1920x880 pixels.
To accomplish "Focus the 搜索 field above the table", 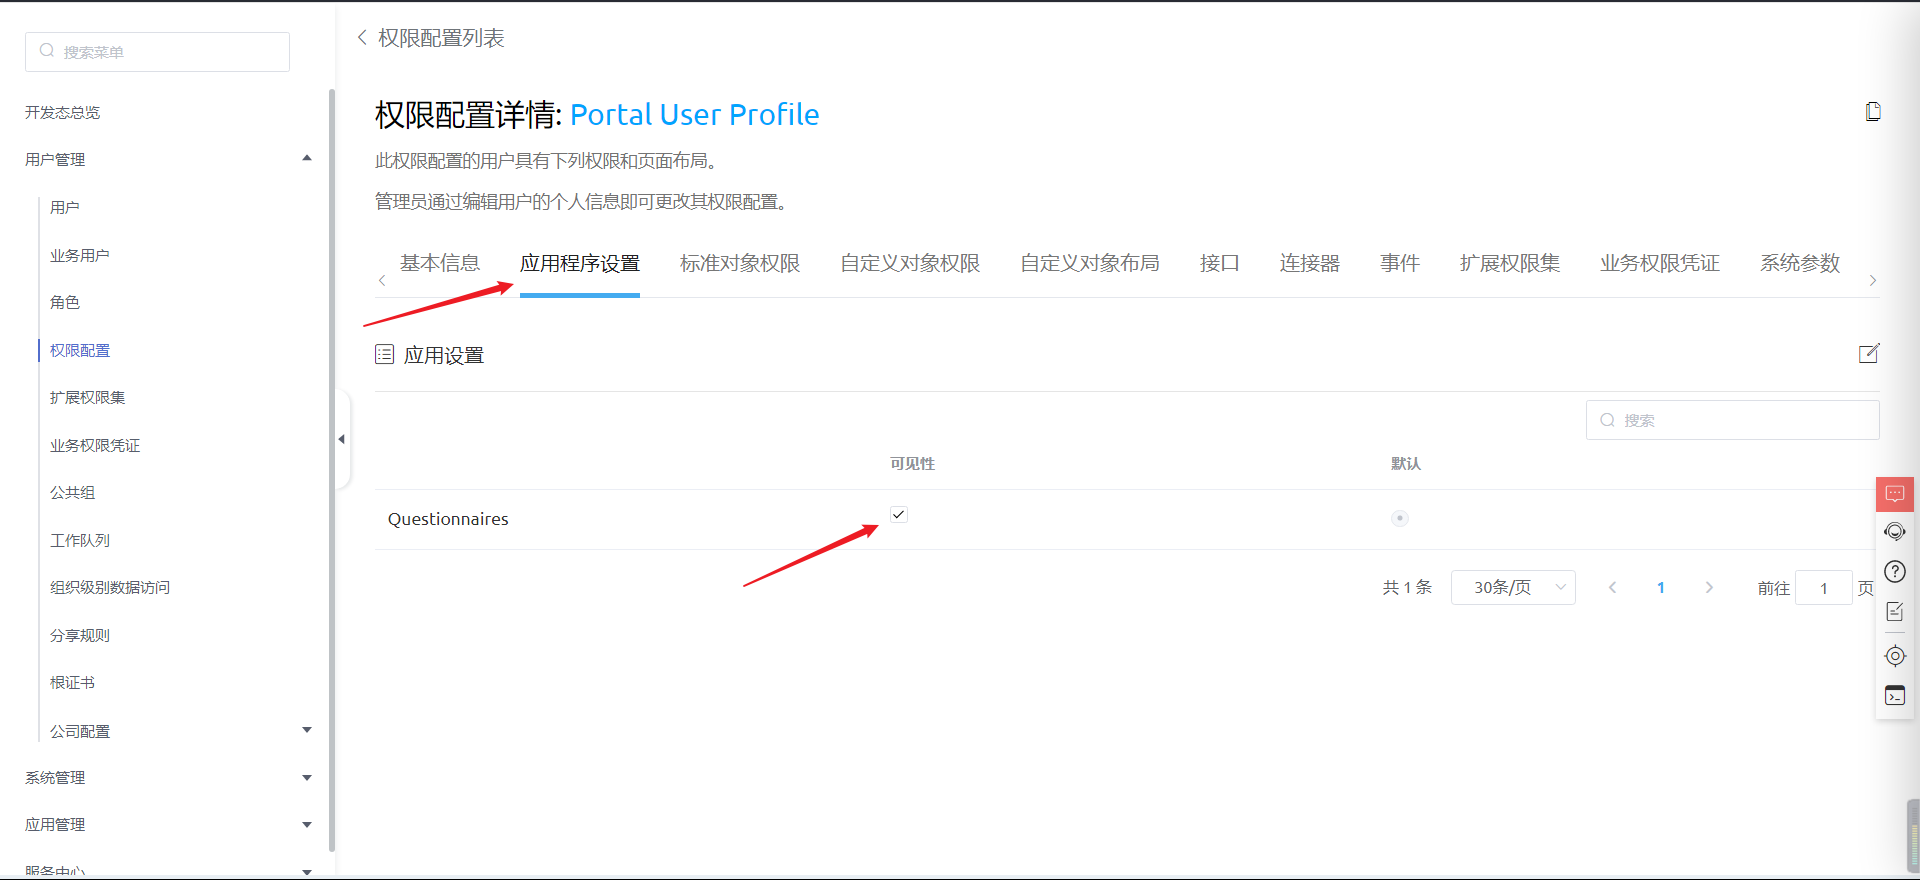I will click(1732, 420).
